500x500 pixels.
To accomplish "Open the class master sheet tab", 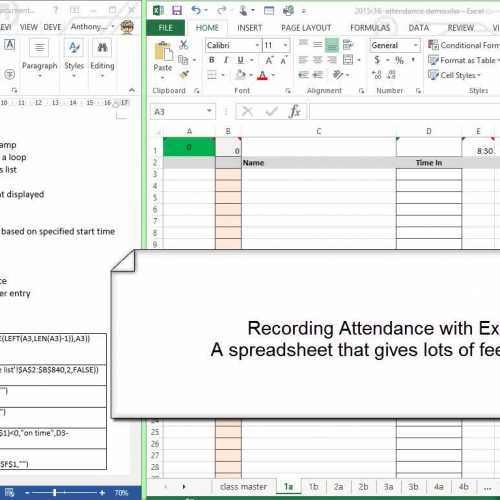I will (x=243, y=487).
